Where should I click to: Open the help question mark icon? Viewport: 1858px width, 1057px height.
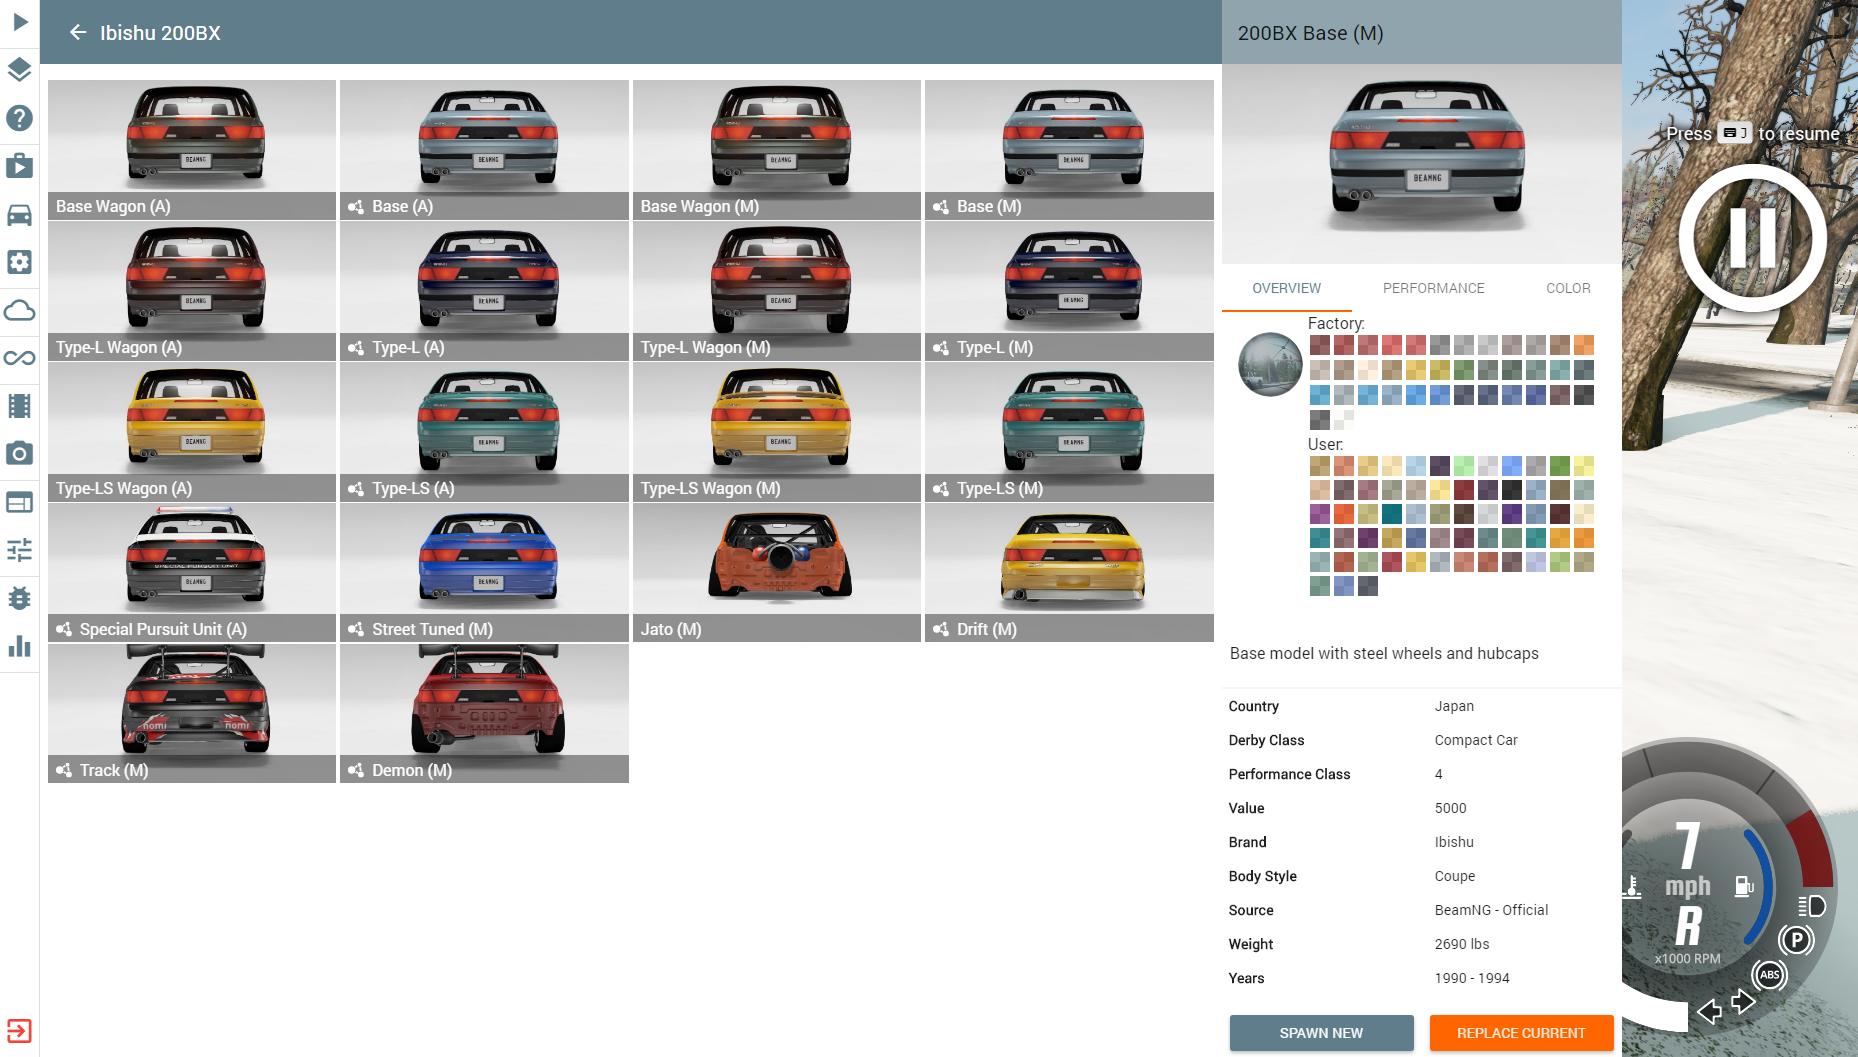(20, 118)
